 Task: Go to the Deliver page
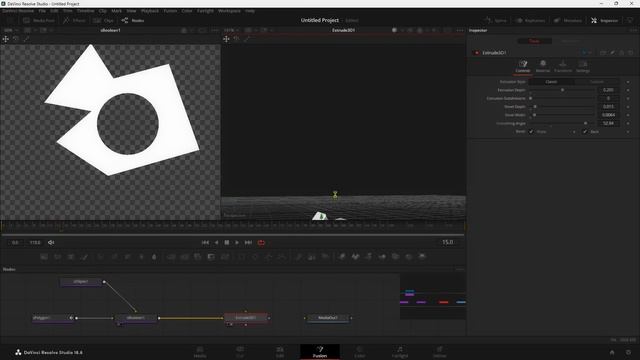[440, 352]
